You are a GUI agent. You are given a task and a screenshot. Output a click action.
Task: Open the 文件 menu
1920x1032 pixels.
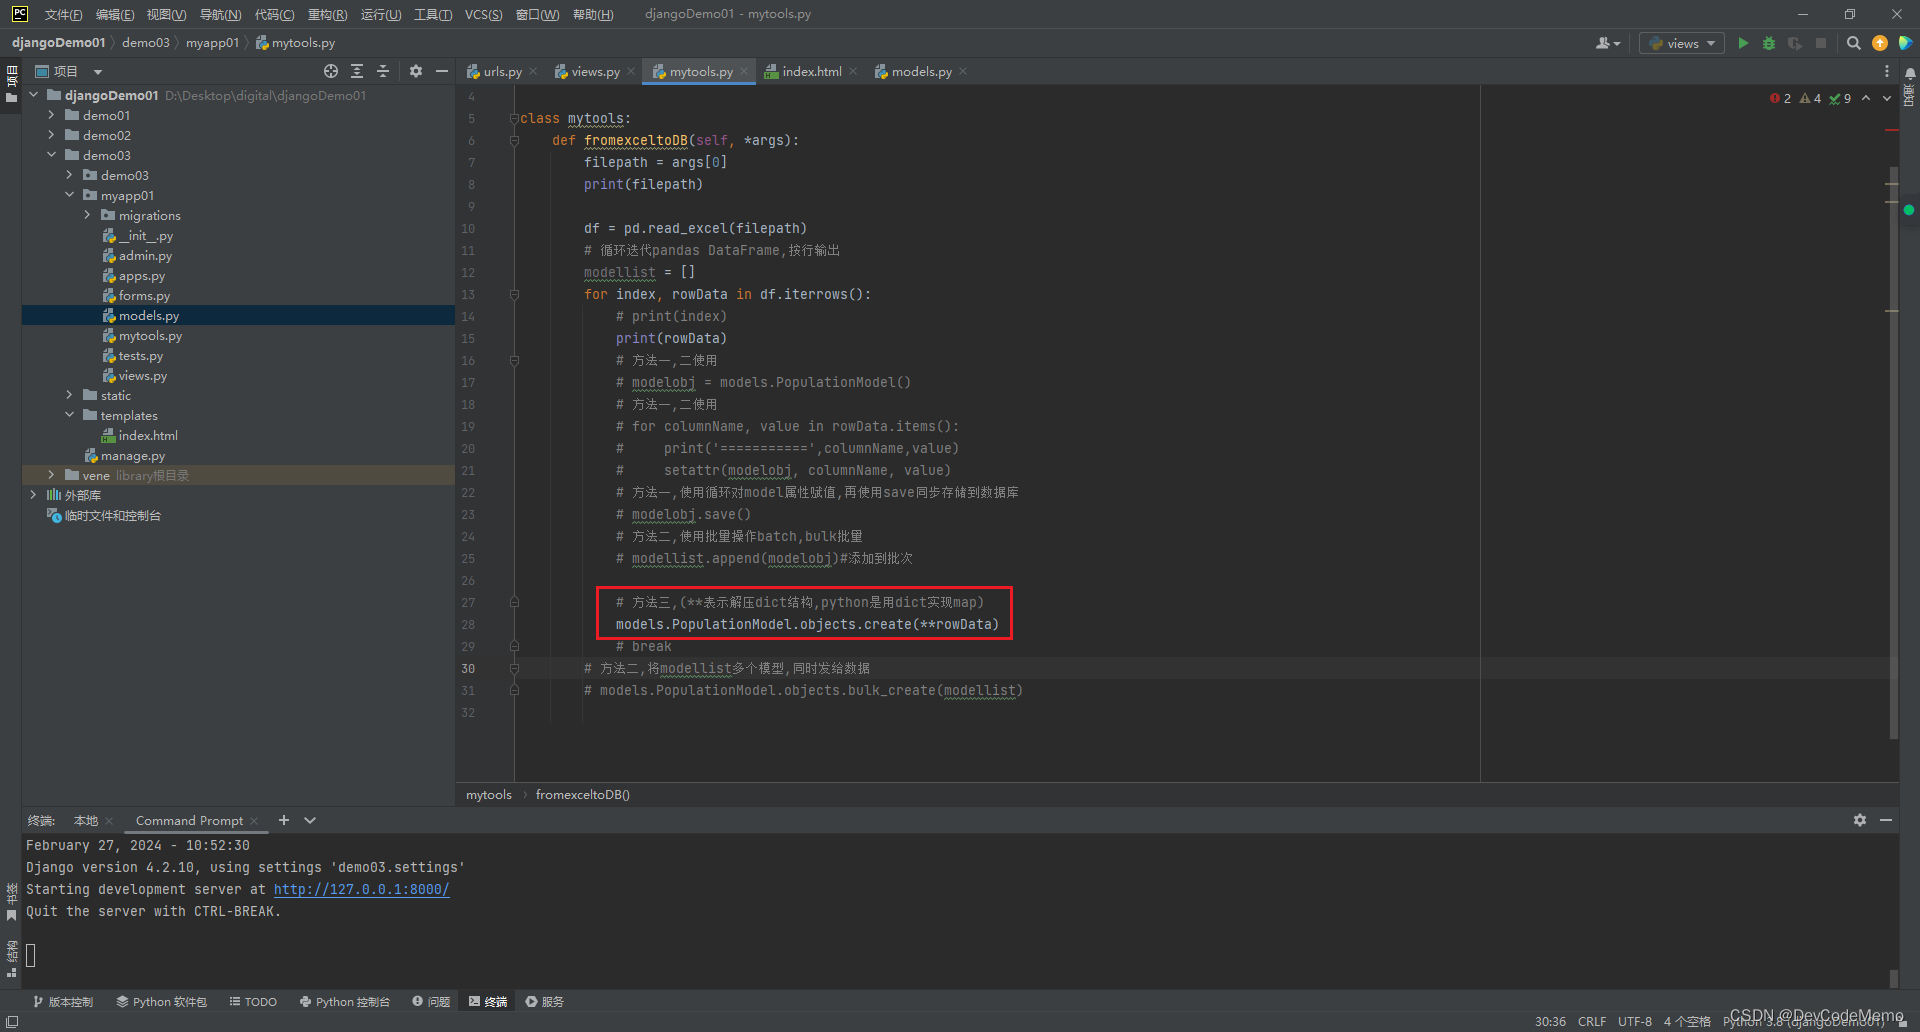[62, 14]
